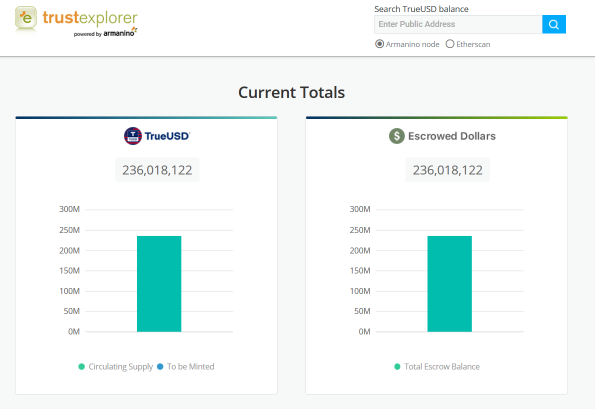Viewport: 595px width, 409px height.
Task: Click the Circulating Supply legend label
Action: tap(121, 367)
